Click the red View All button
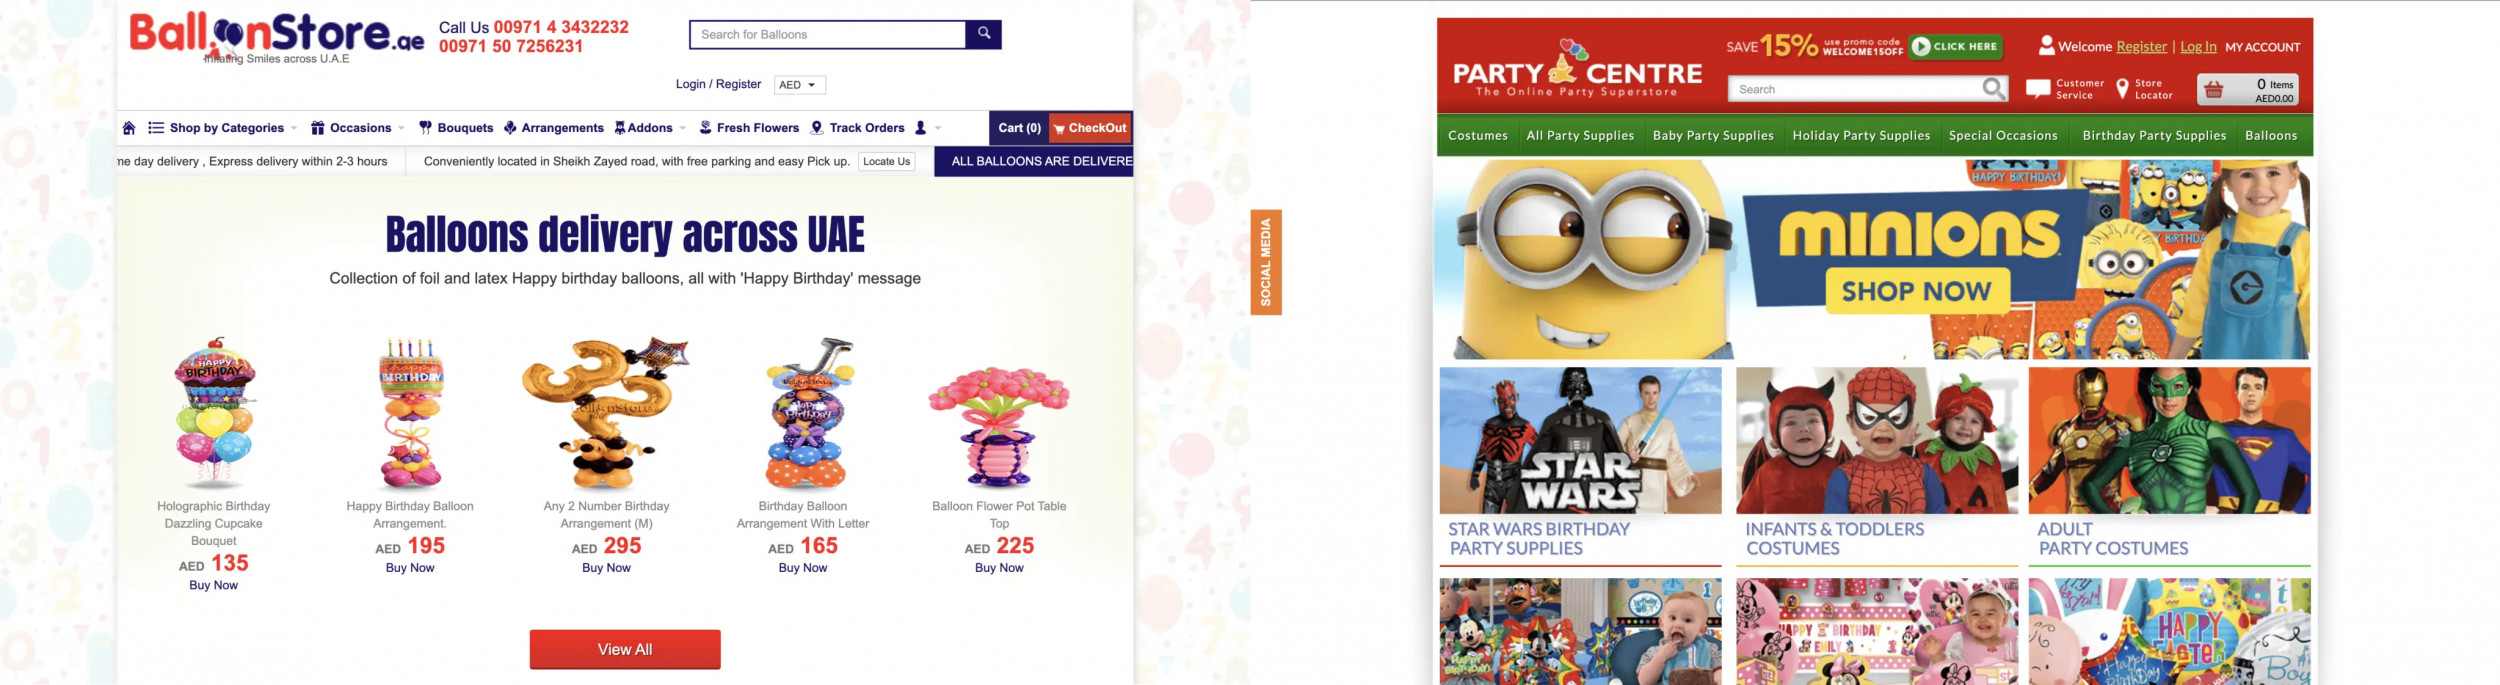The image size is (2500, 685). pos(625,649)
